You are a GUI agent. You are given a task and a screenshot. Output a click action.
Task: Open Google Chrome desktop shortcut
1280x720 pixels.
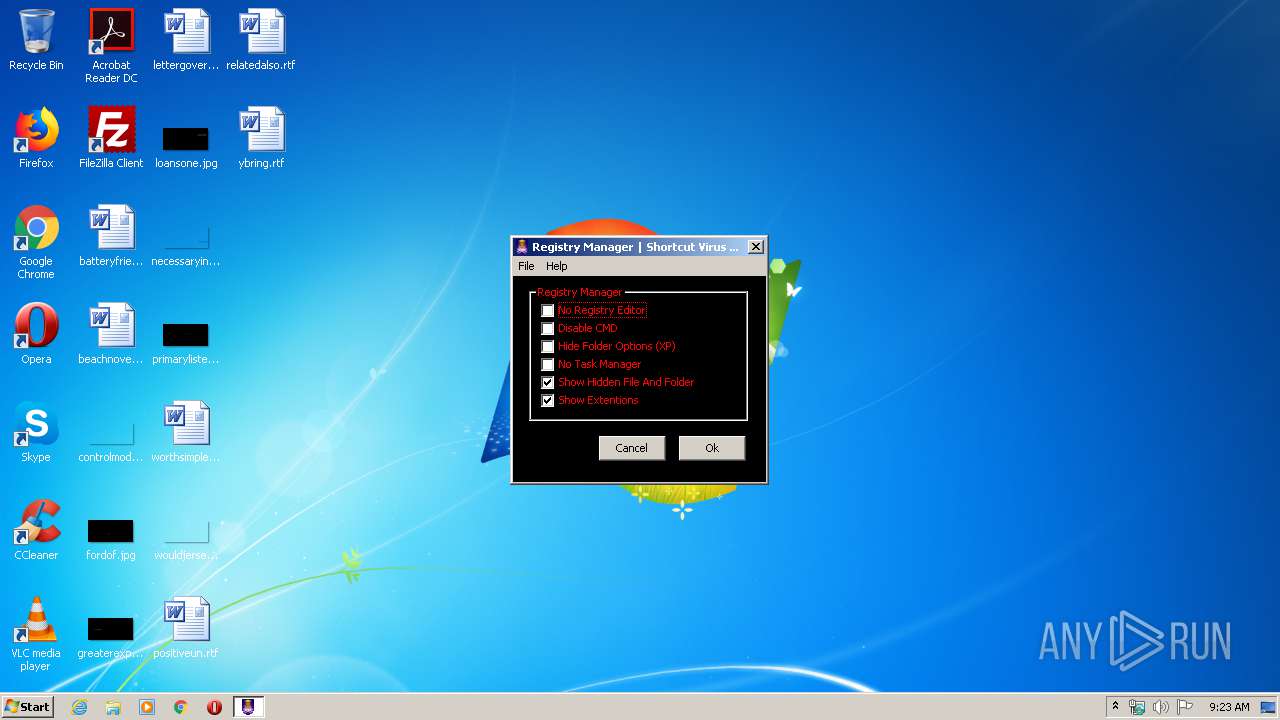click(x=36, y=242)
